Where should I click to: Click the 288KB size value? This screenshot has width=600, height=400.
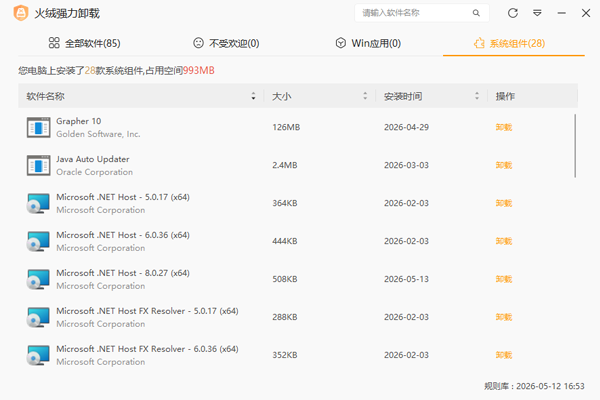coord(285,317)
